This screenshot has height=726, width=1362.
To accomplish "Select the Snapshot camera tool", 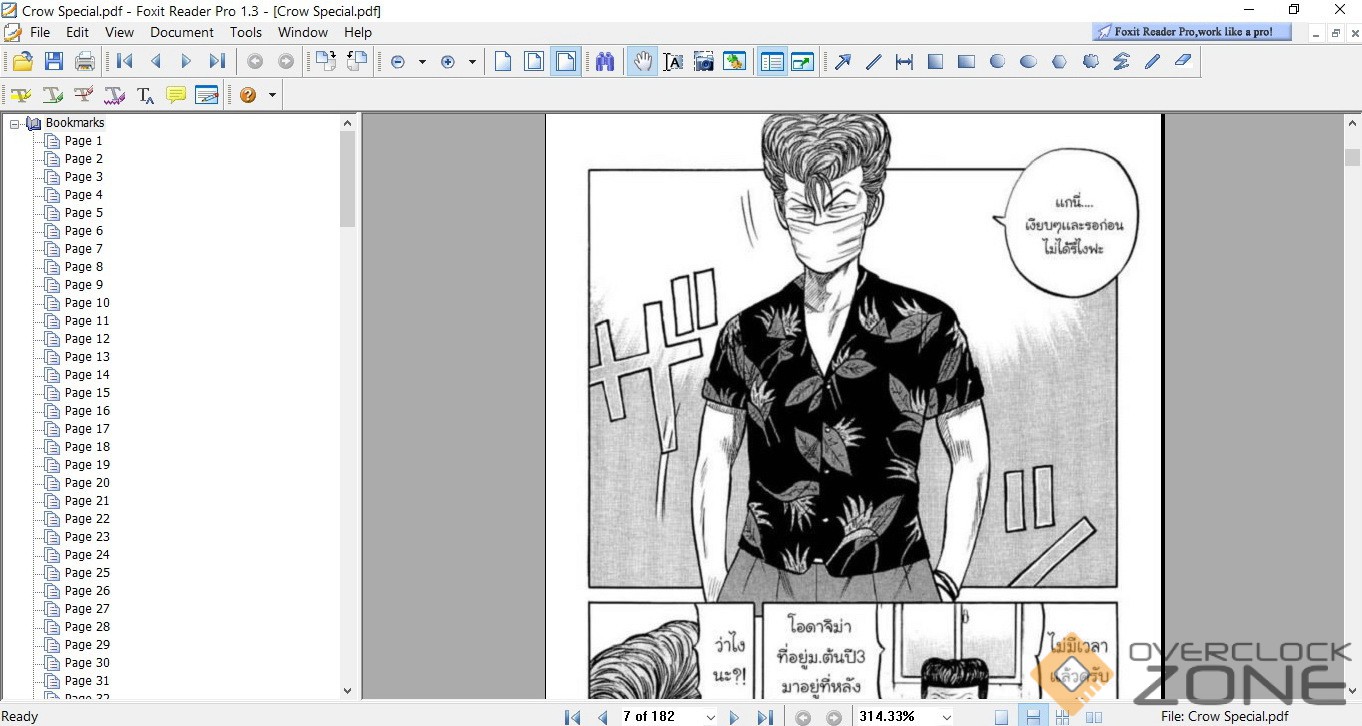I will (x=704, y=62).
